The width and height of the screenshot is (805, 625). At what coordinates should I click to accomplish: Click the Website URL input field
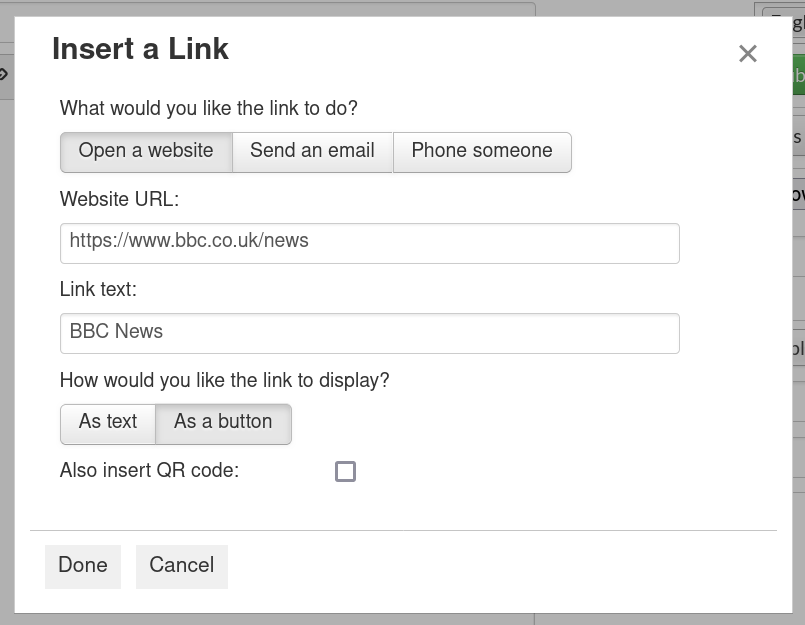[x=369, y=242]
